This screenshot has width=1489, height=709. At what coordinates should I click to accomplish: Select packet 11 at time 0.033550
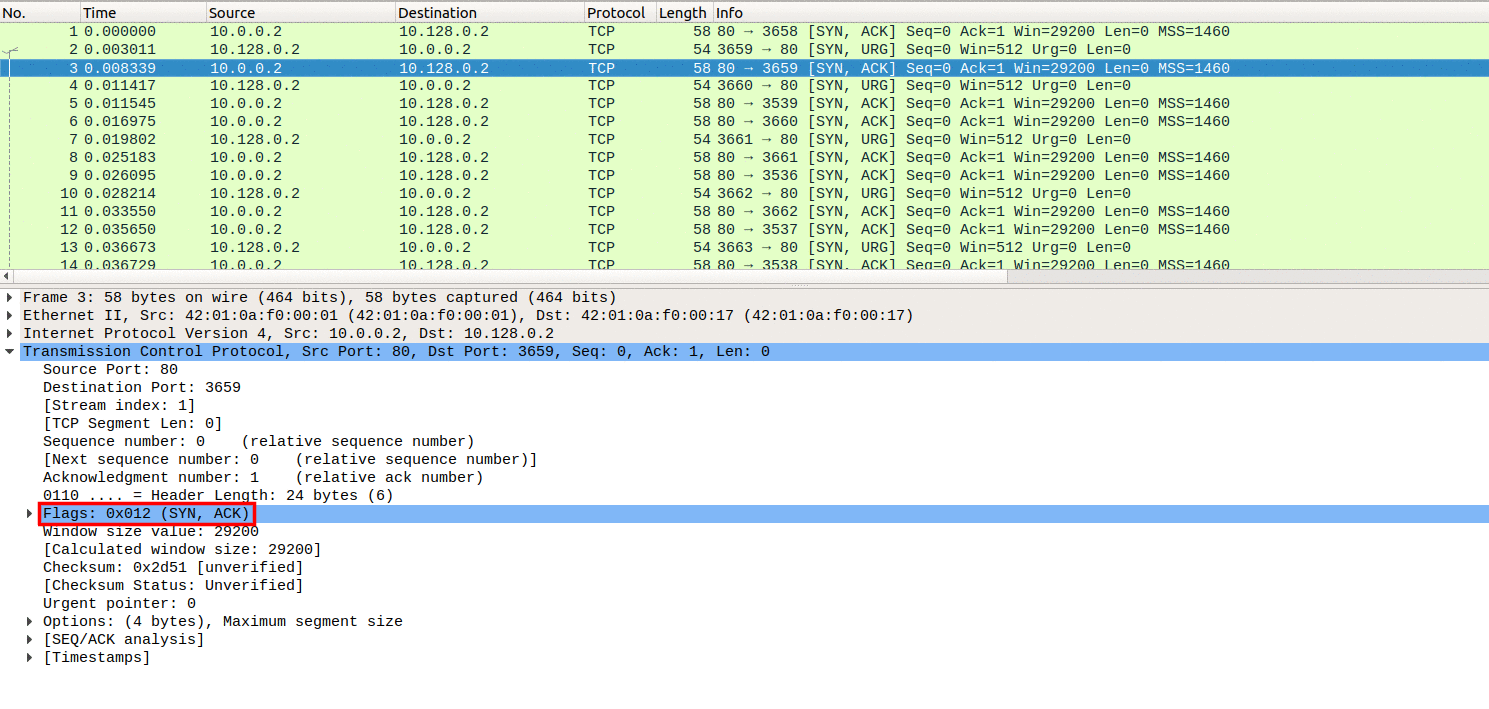point(744,212)
